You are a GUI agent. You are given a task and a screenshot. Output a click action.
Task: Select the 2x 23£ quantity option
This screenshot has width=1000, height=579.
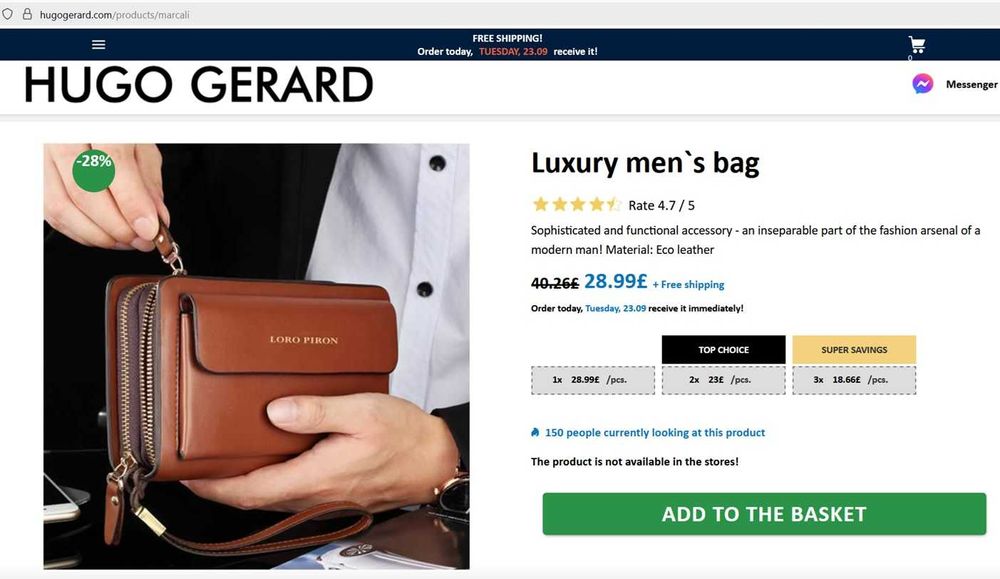723,380
